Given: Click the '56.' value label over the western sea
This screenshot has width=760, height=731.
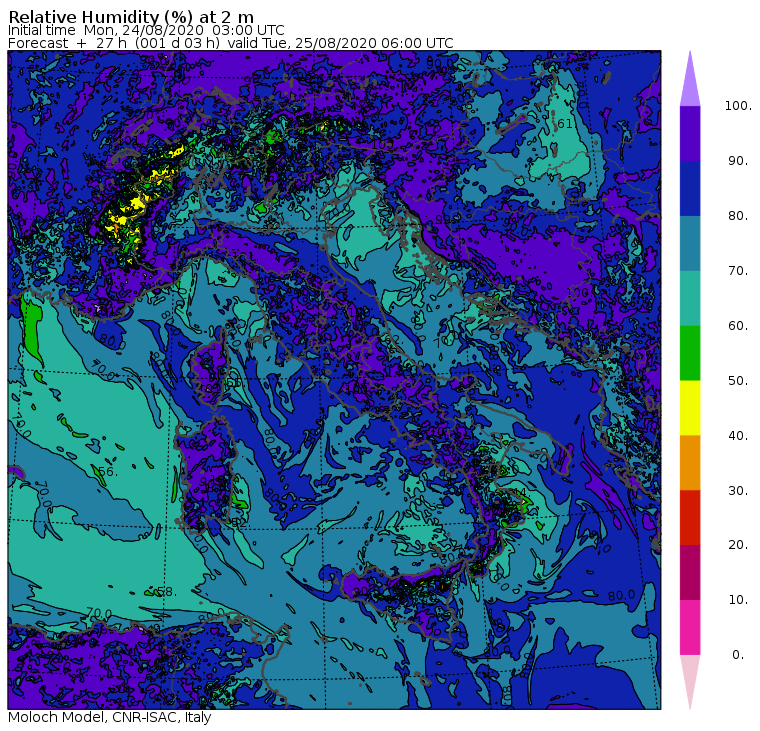Looking at the screenshot, I should tap(108, 471).
